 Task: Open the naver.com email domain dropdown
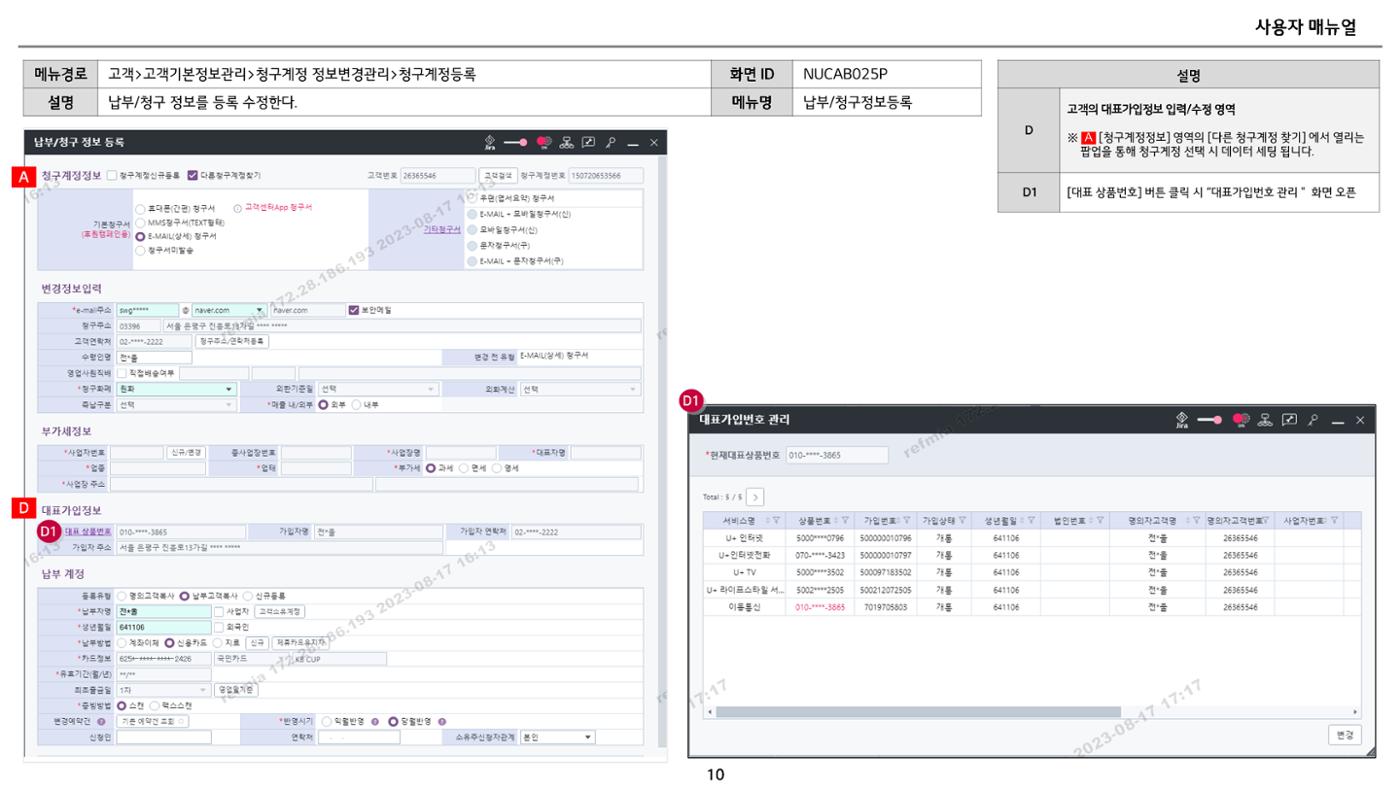[x=229, y=310]
